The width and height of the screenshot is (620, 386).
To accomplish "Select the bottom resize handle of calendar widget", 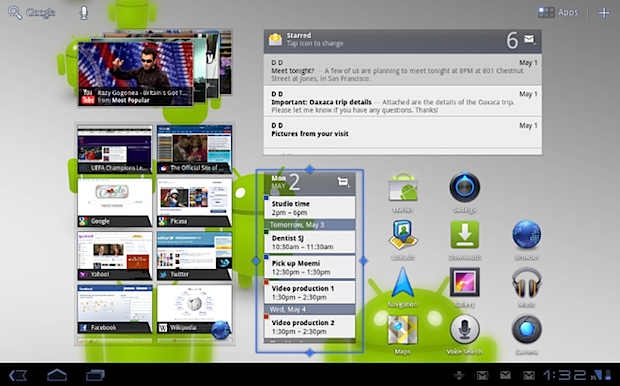I will 310,352.
